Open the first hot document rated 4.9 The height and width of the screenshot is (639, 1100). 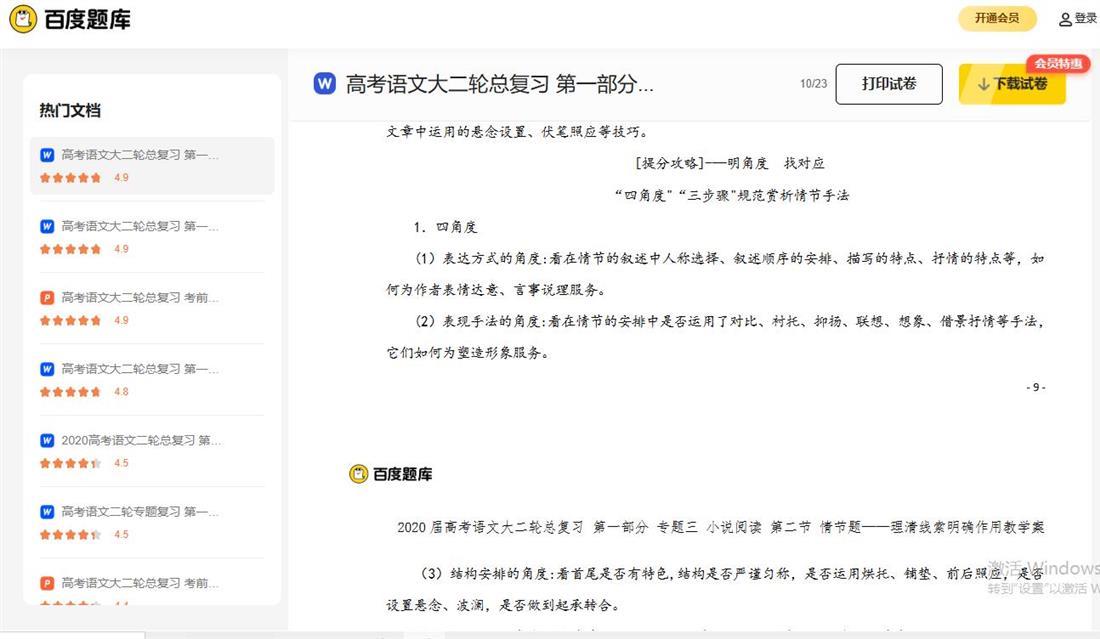pos(152,166)
